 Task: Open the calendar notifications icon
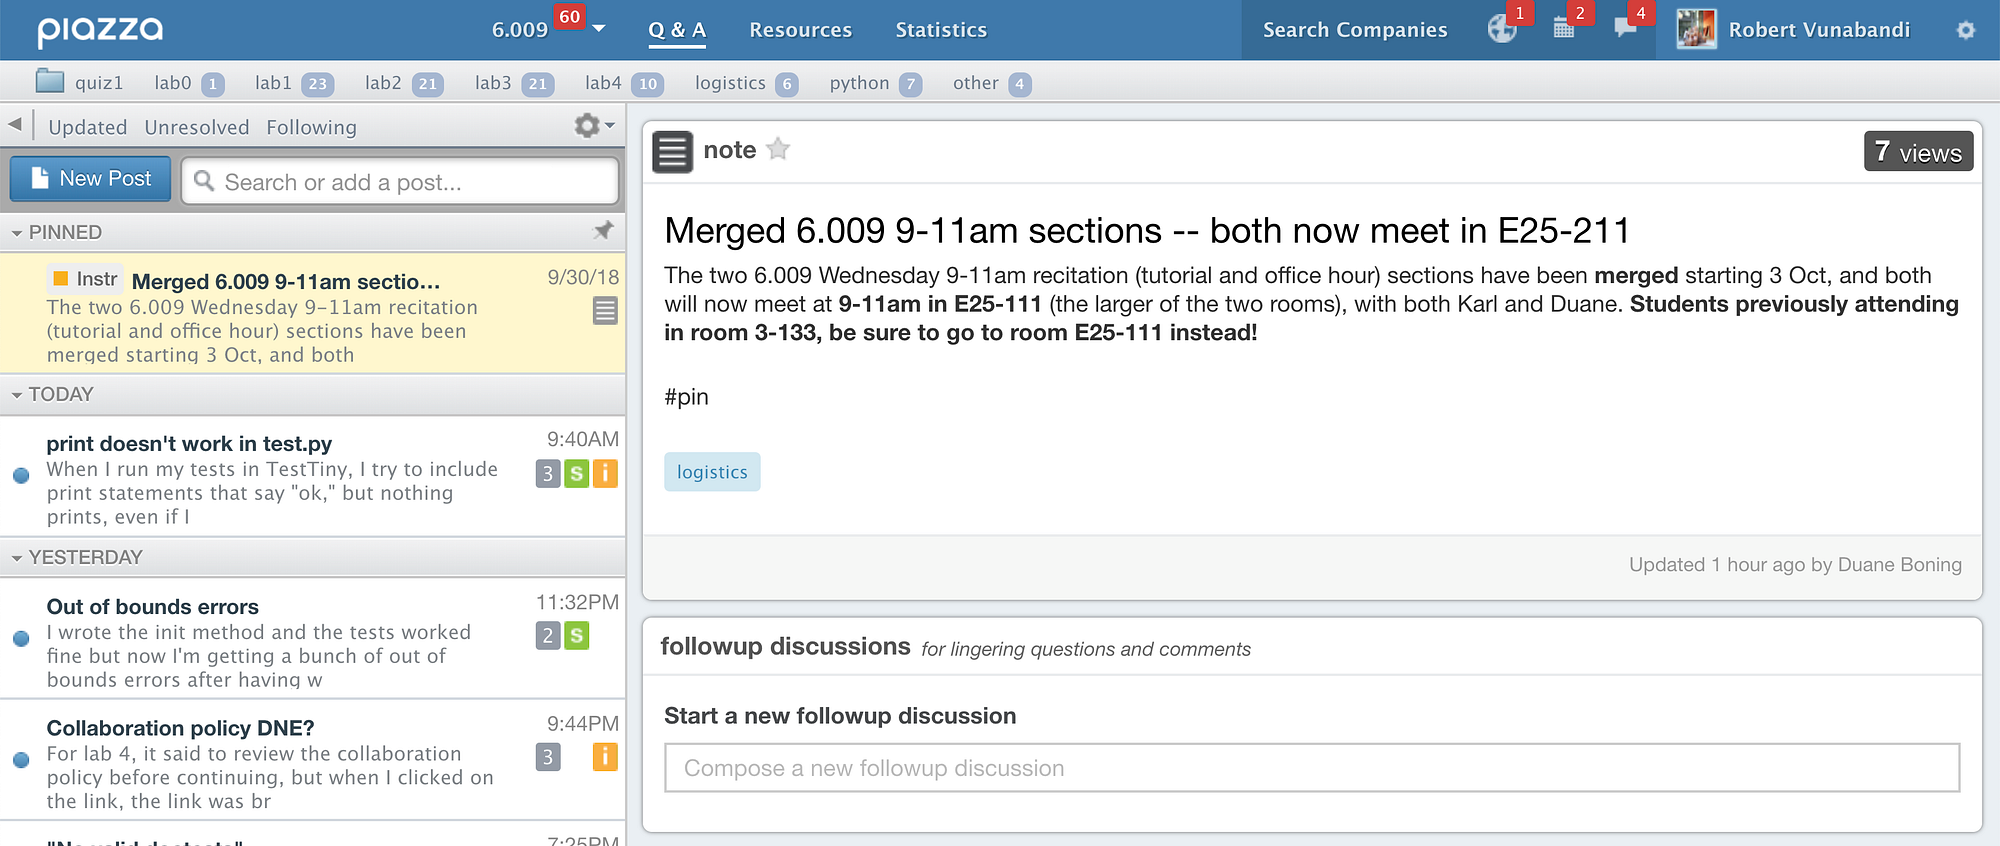pos(1564,28)
